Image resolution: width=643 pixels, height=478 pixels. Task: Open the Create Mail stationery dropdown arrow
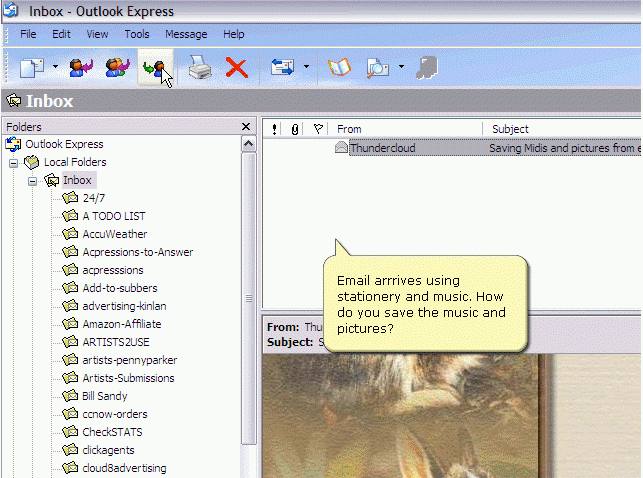coord(55,66)
